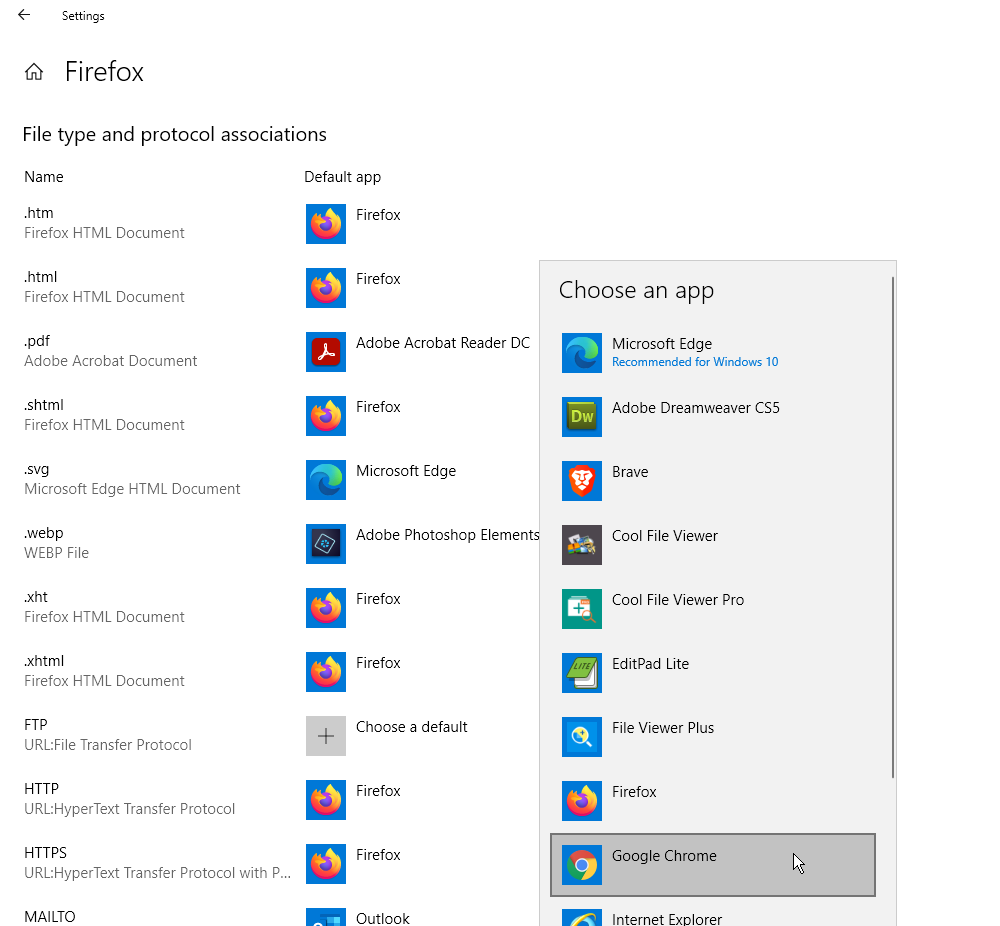The height and width of the screenshot is (926, 1000).
Task: Click the FTP protocol name
Action: 36,724
